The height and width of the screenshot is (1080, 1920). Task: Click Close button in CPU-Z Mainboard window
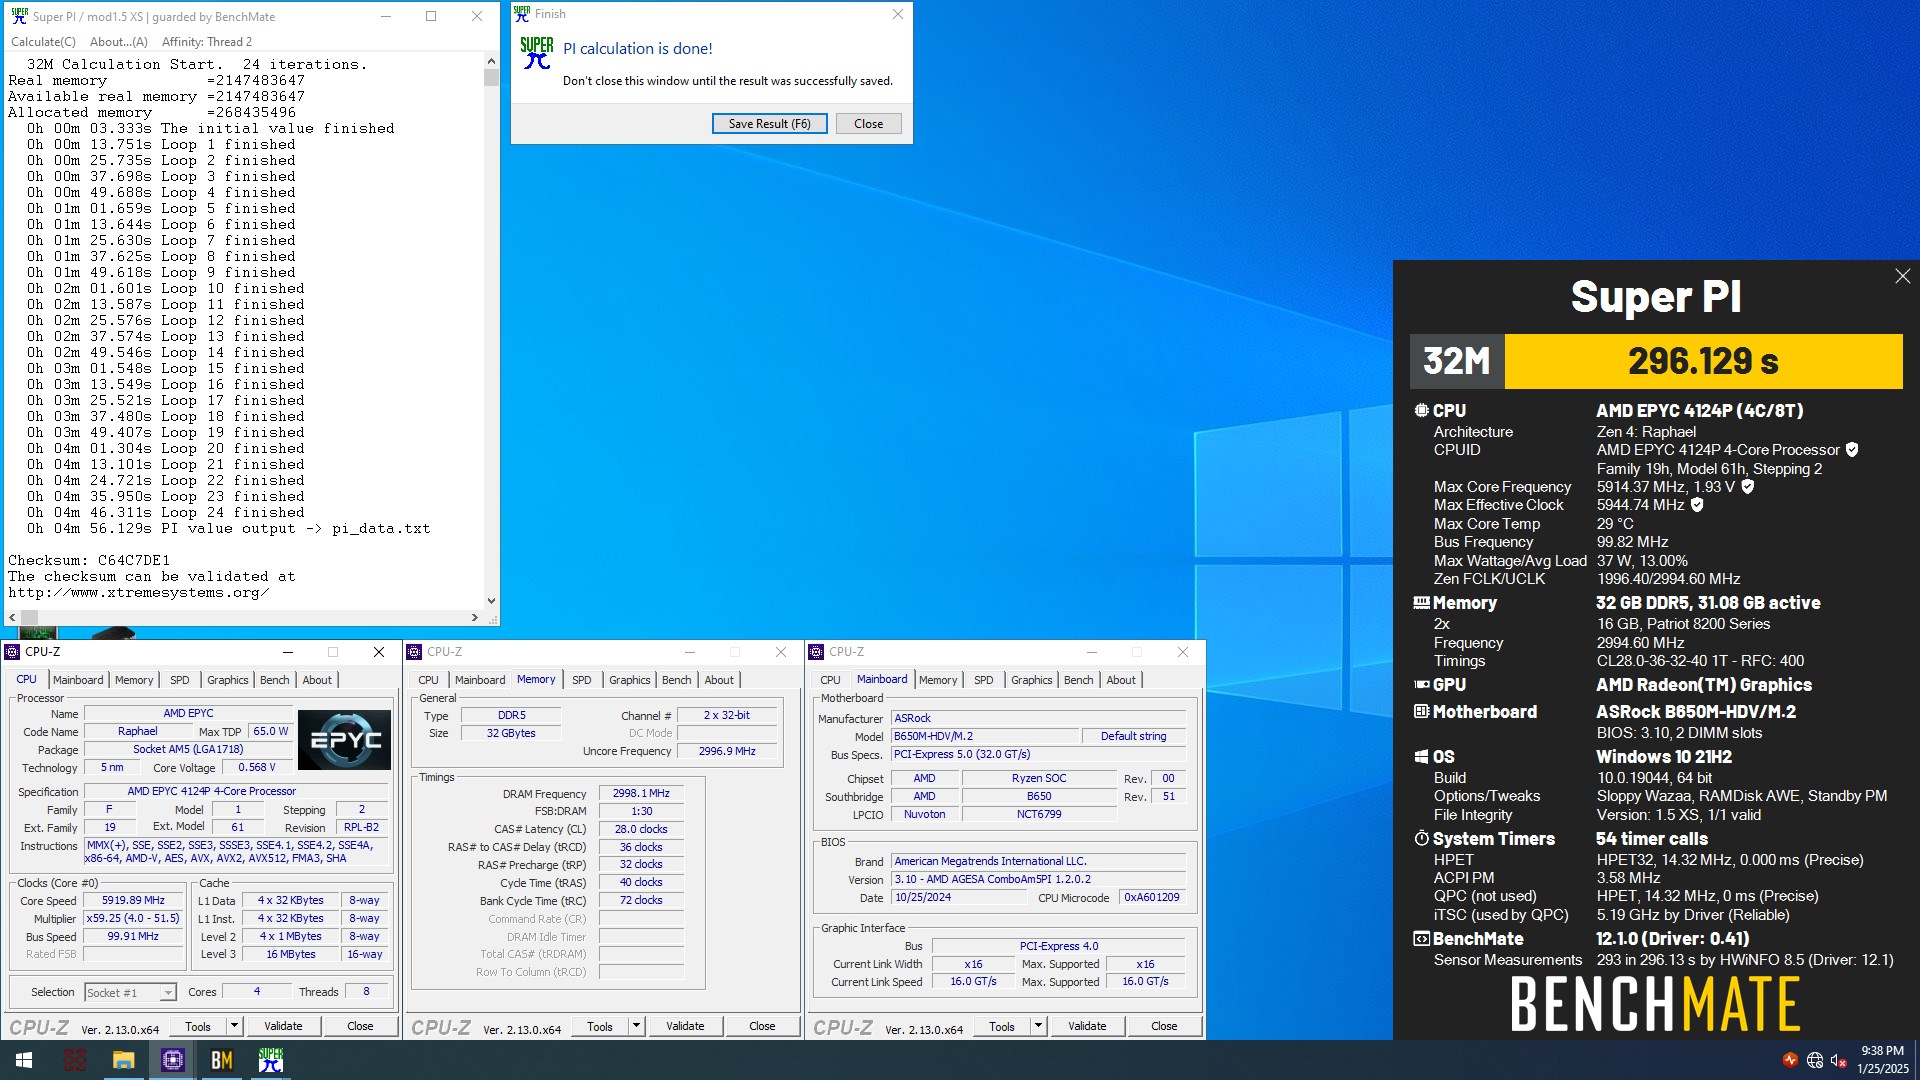pyautogui.click(x=1164, y=1026)
